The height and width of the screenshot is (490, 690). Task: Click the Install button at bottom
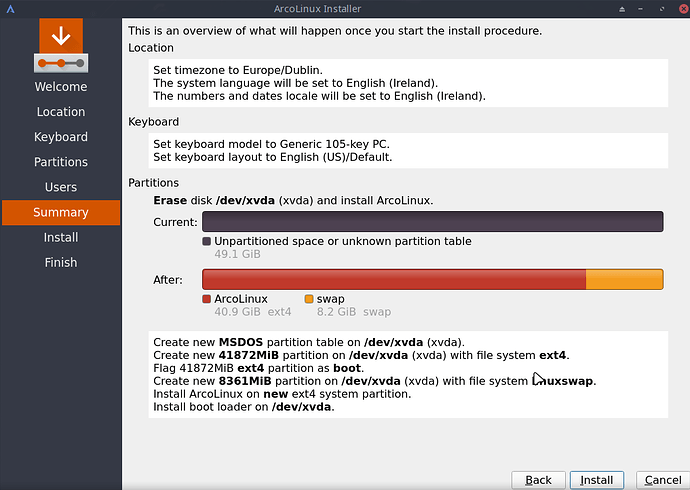[597, 480]
